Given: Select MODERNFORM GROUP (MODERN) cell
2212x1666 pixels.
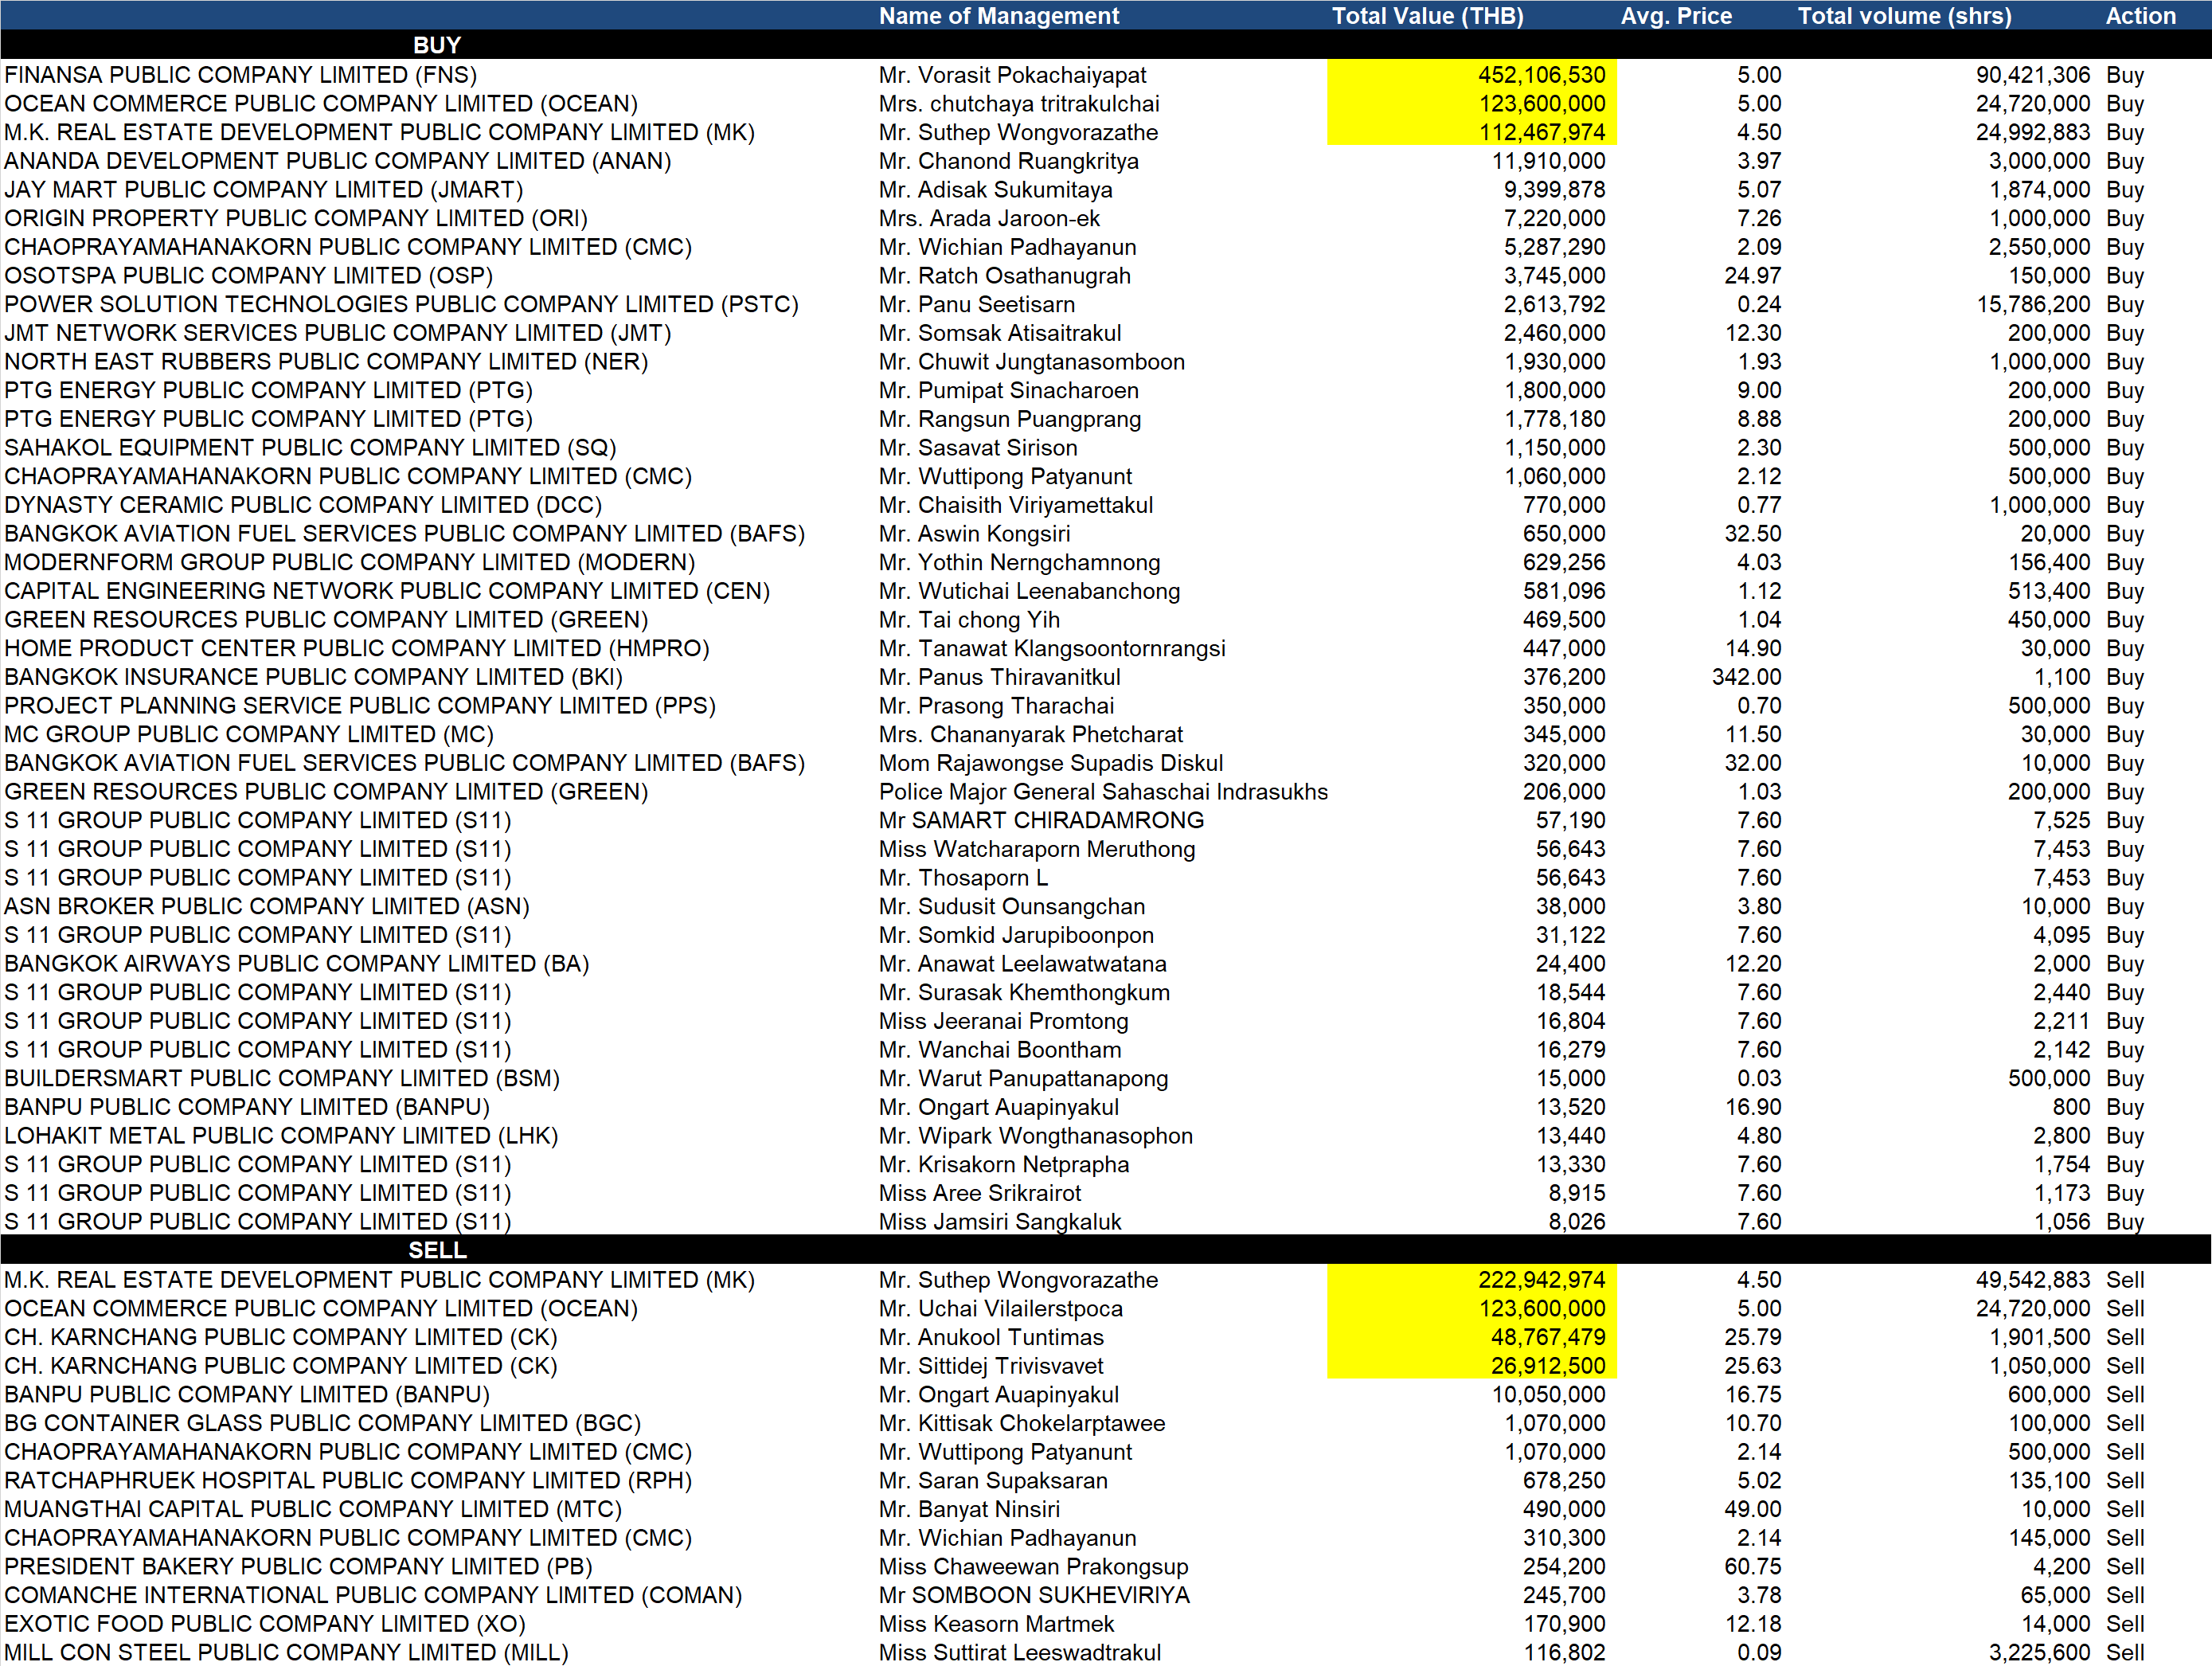Looking at the screenshot, I should 349,562.
